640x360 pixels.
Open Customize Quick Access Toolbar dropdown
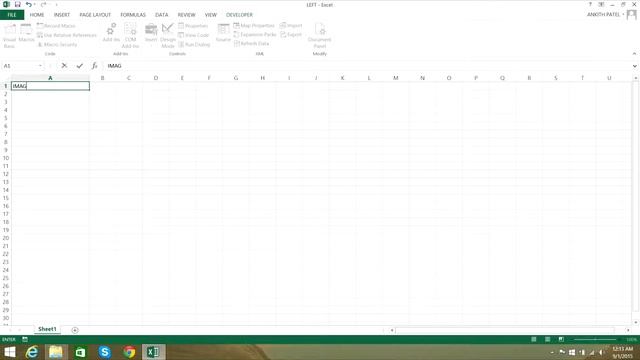[56, 4]
